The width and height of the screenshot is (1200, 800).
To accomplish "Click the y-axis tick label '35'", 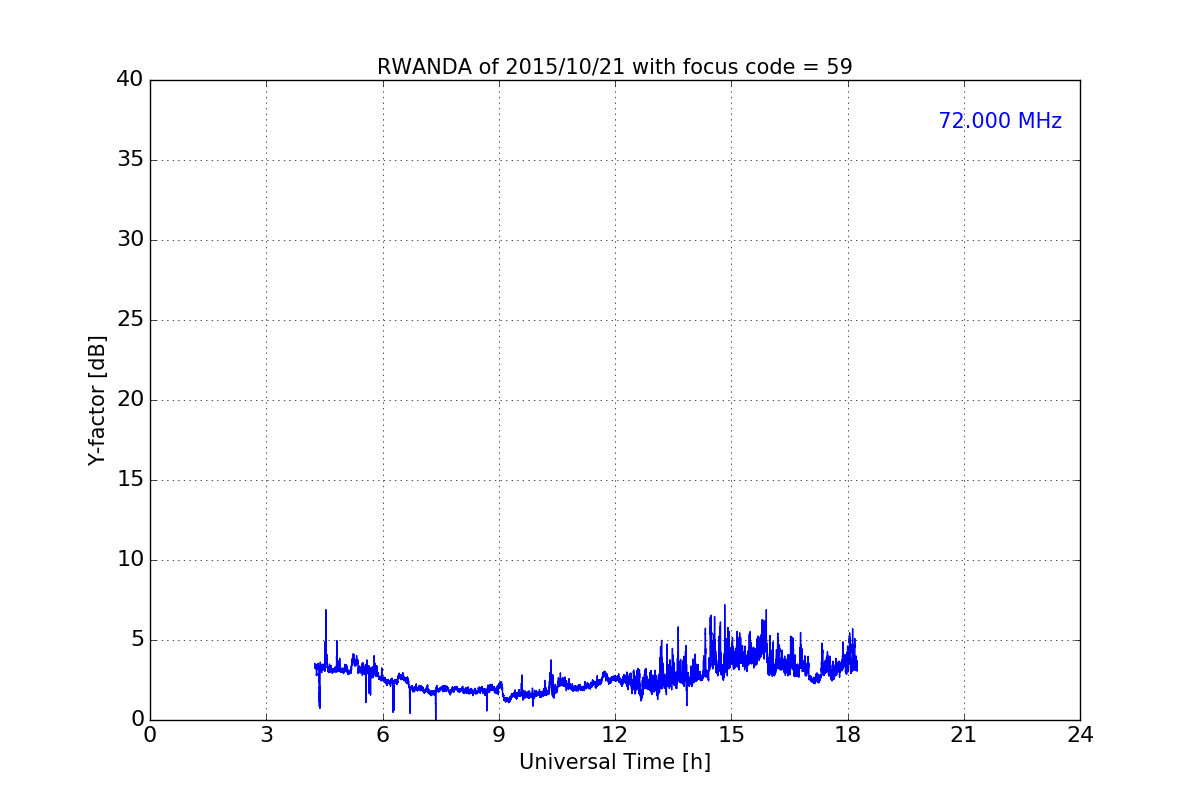I will click(x=130, y=160).
